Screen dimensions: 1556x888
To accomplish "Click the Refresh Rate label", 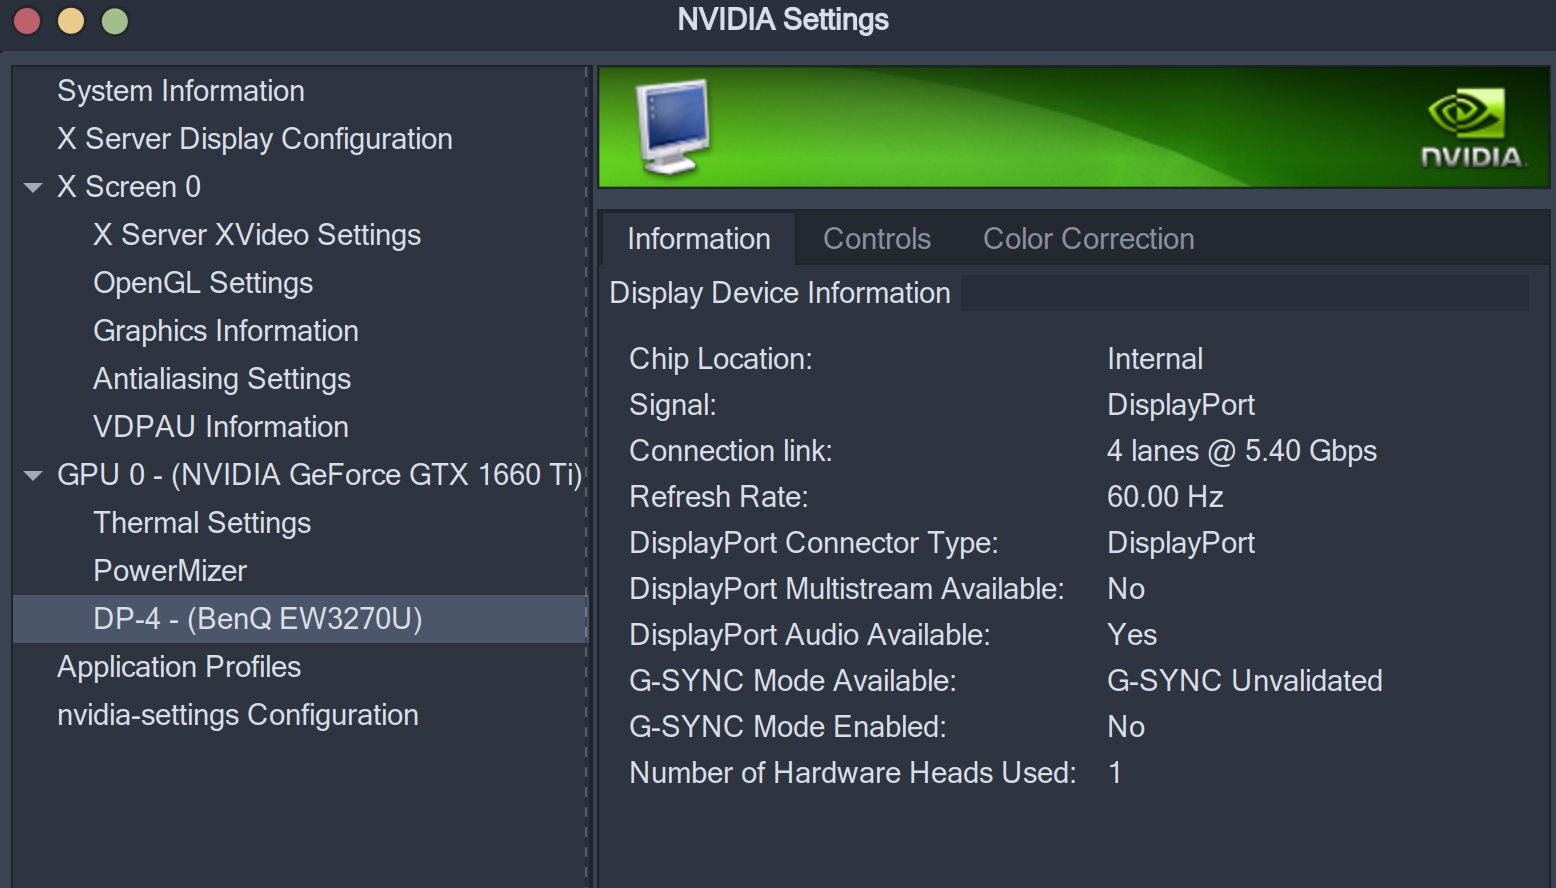I will pyautogui.click(x=719, y=497).
